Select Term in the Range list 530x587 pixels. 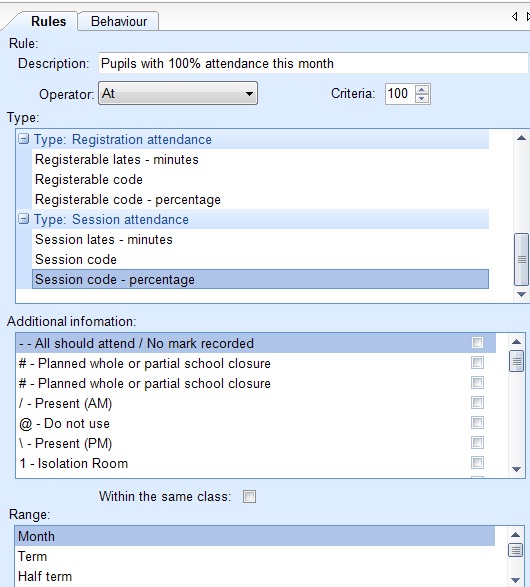click(x=32, y=556)
